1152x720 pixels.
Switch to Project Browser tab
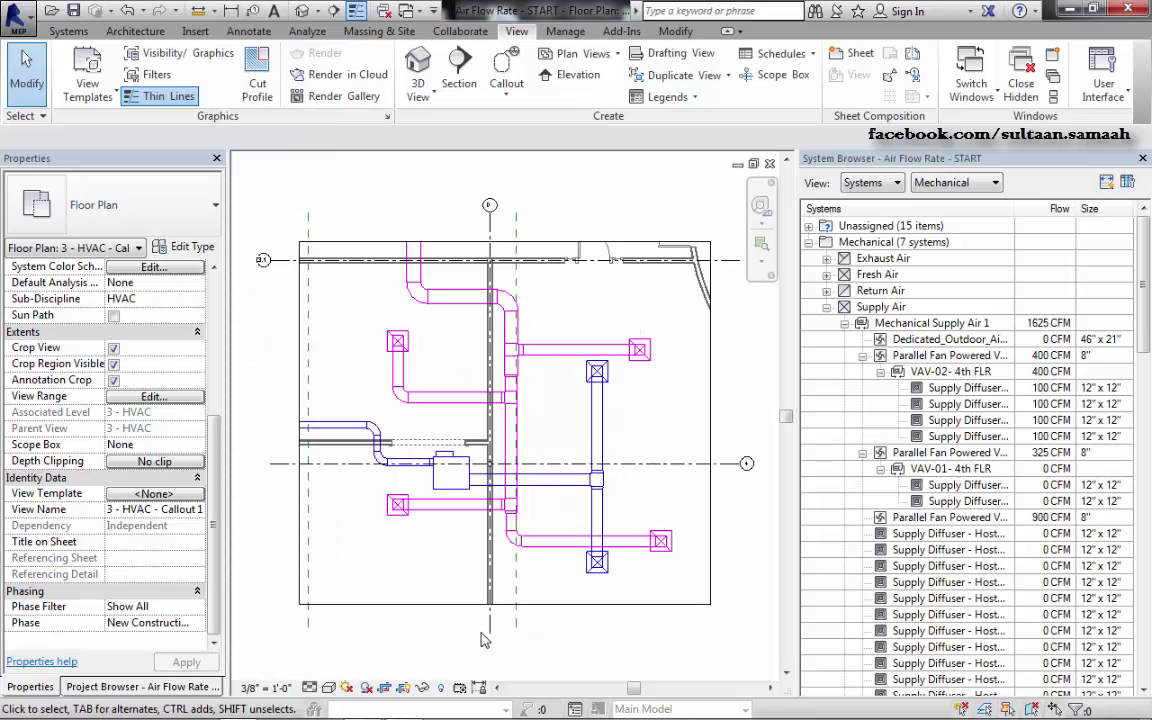click(143, 687)
